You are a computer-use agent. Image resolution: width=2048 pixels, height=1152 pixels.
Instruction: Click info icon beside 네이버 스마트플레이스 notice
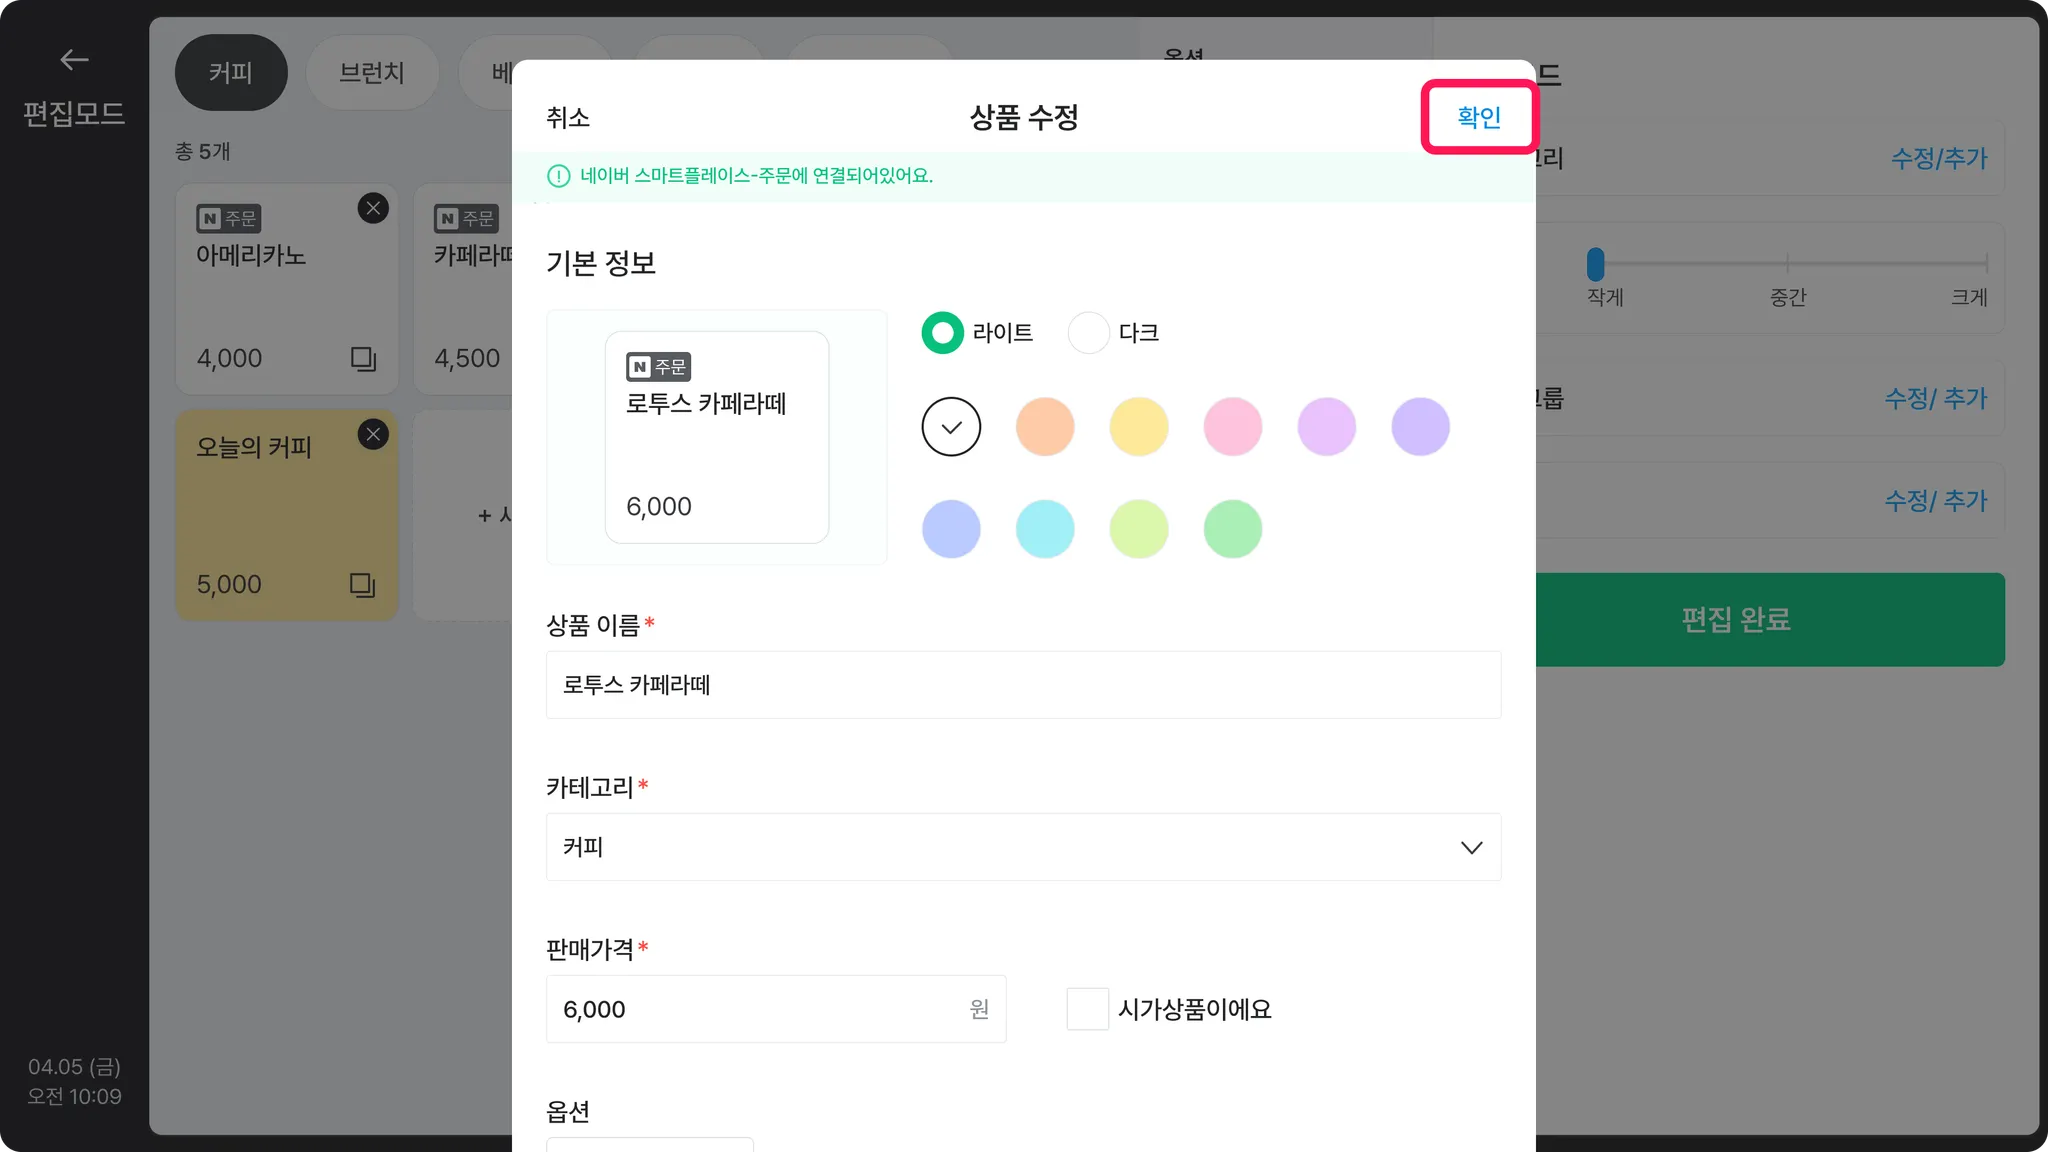(558, 176)
